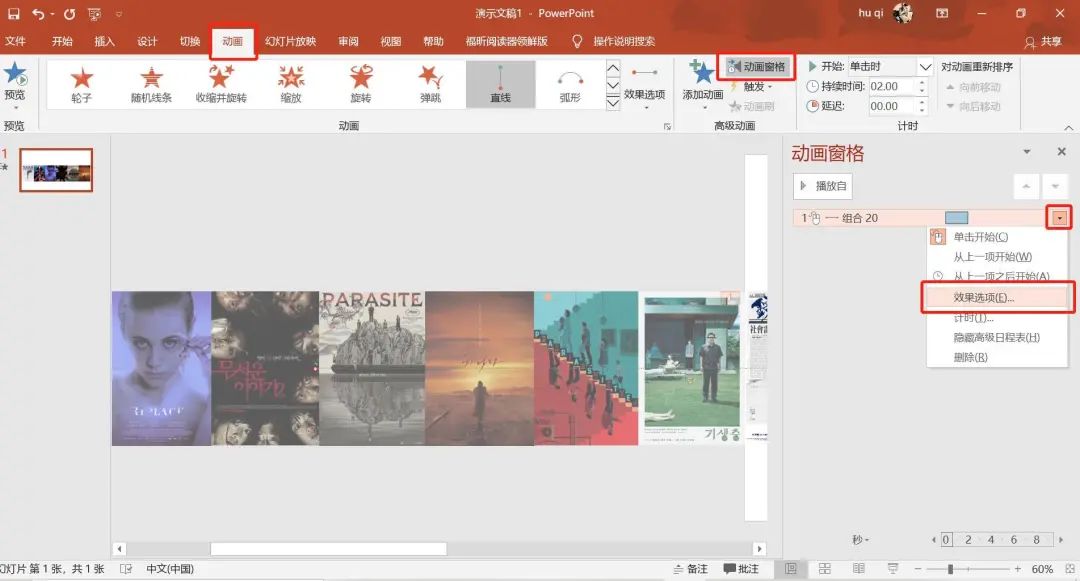Switch to the 插入 insert tab
This screenshot has height=581, width=1080.
click(x=104, y=41)
